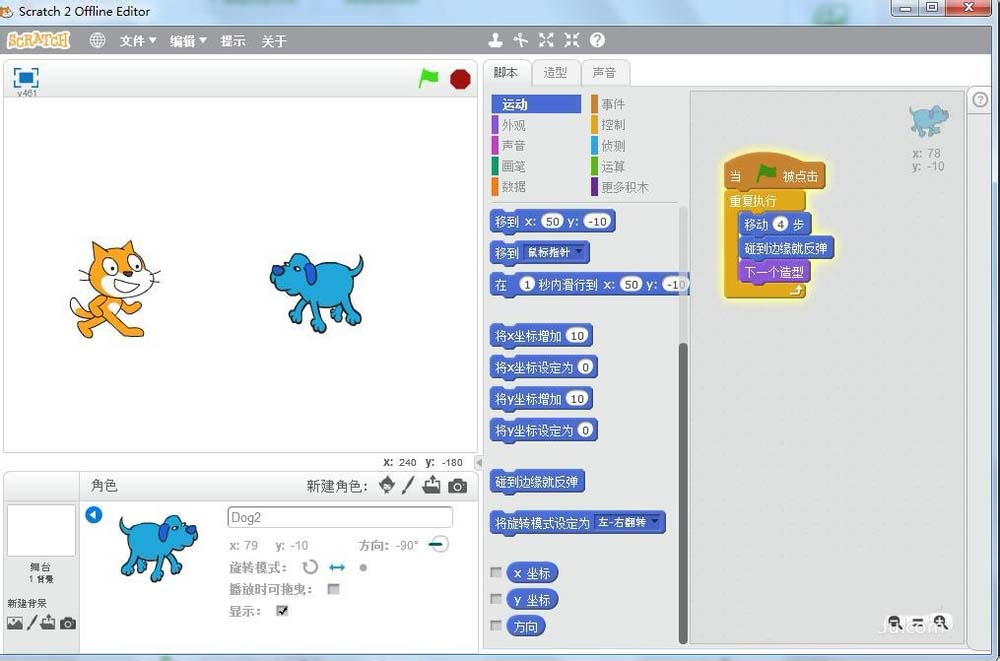The height and width of the screenshot is (661, 1000).
Task: Choose new sprite from library icon
Action: pyautogui.click(x=386, y=486)
